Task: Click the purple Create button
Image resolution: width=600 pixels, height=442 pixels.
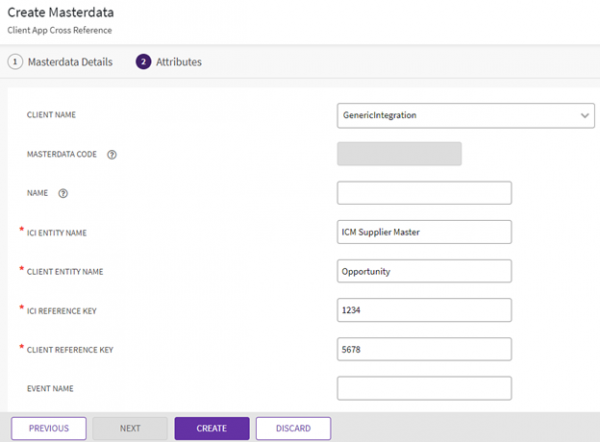Action: click(x=211, y=428)
